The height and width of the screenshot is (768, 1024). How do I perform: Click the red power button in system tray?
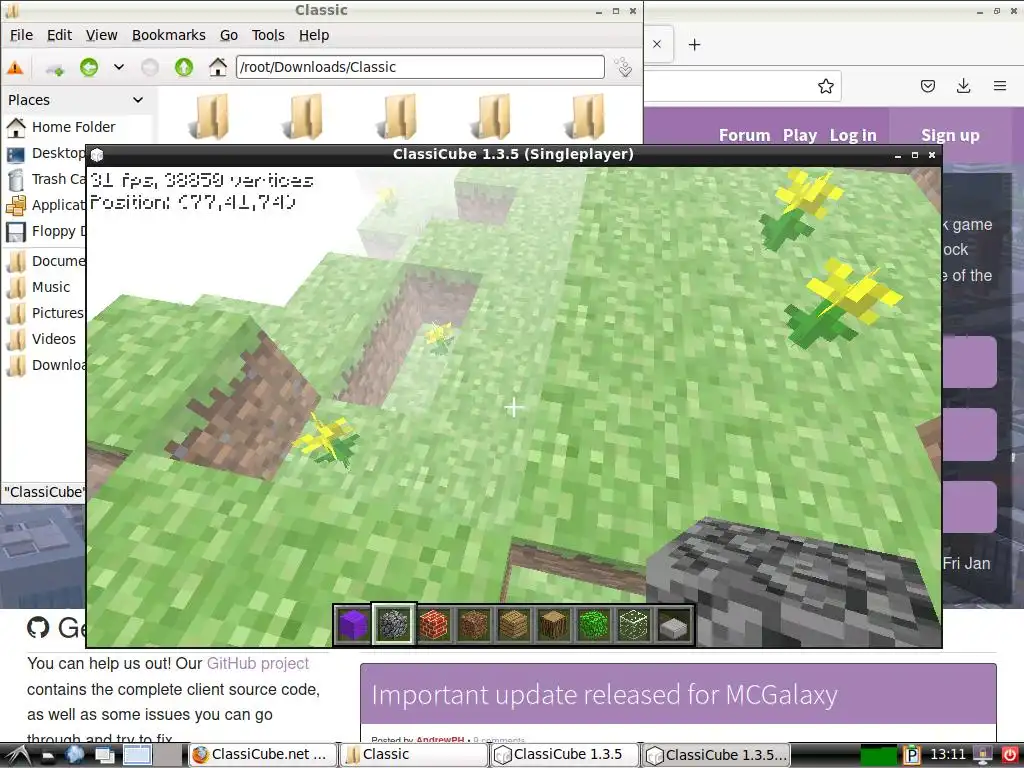[x=1010, y=755]
